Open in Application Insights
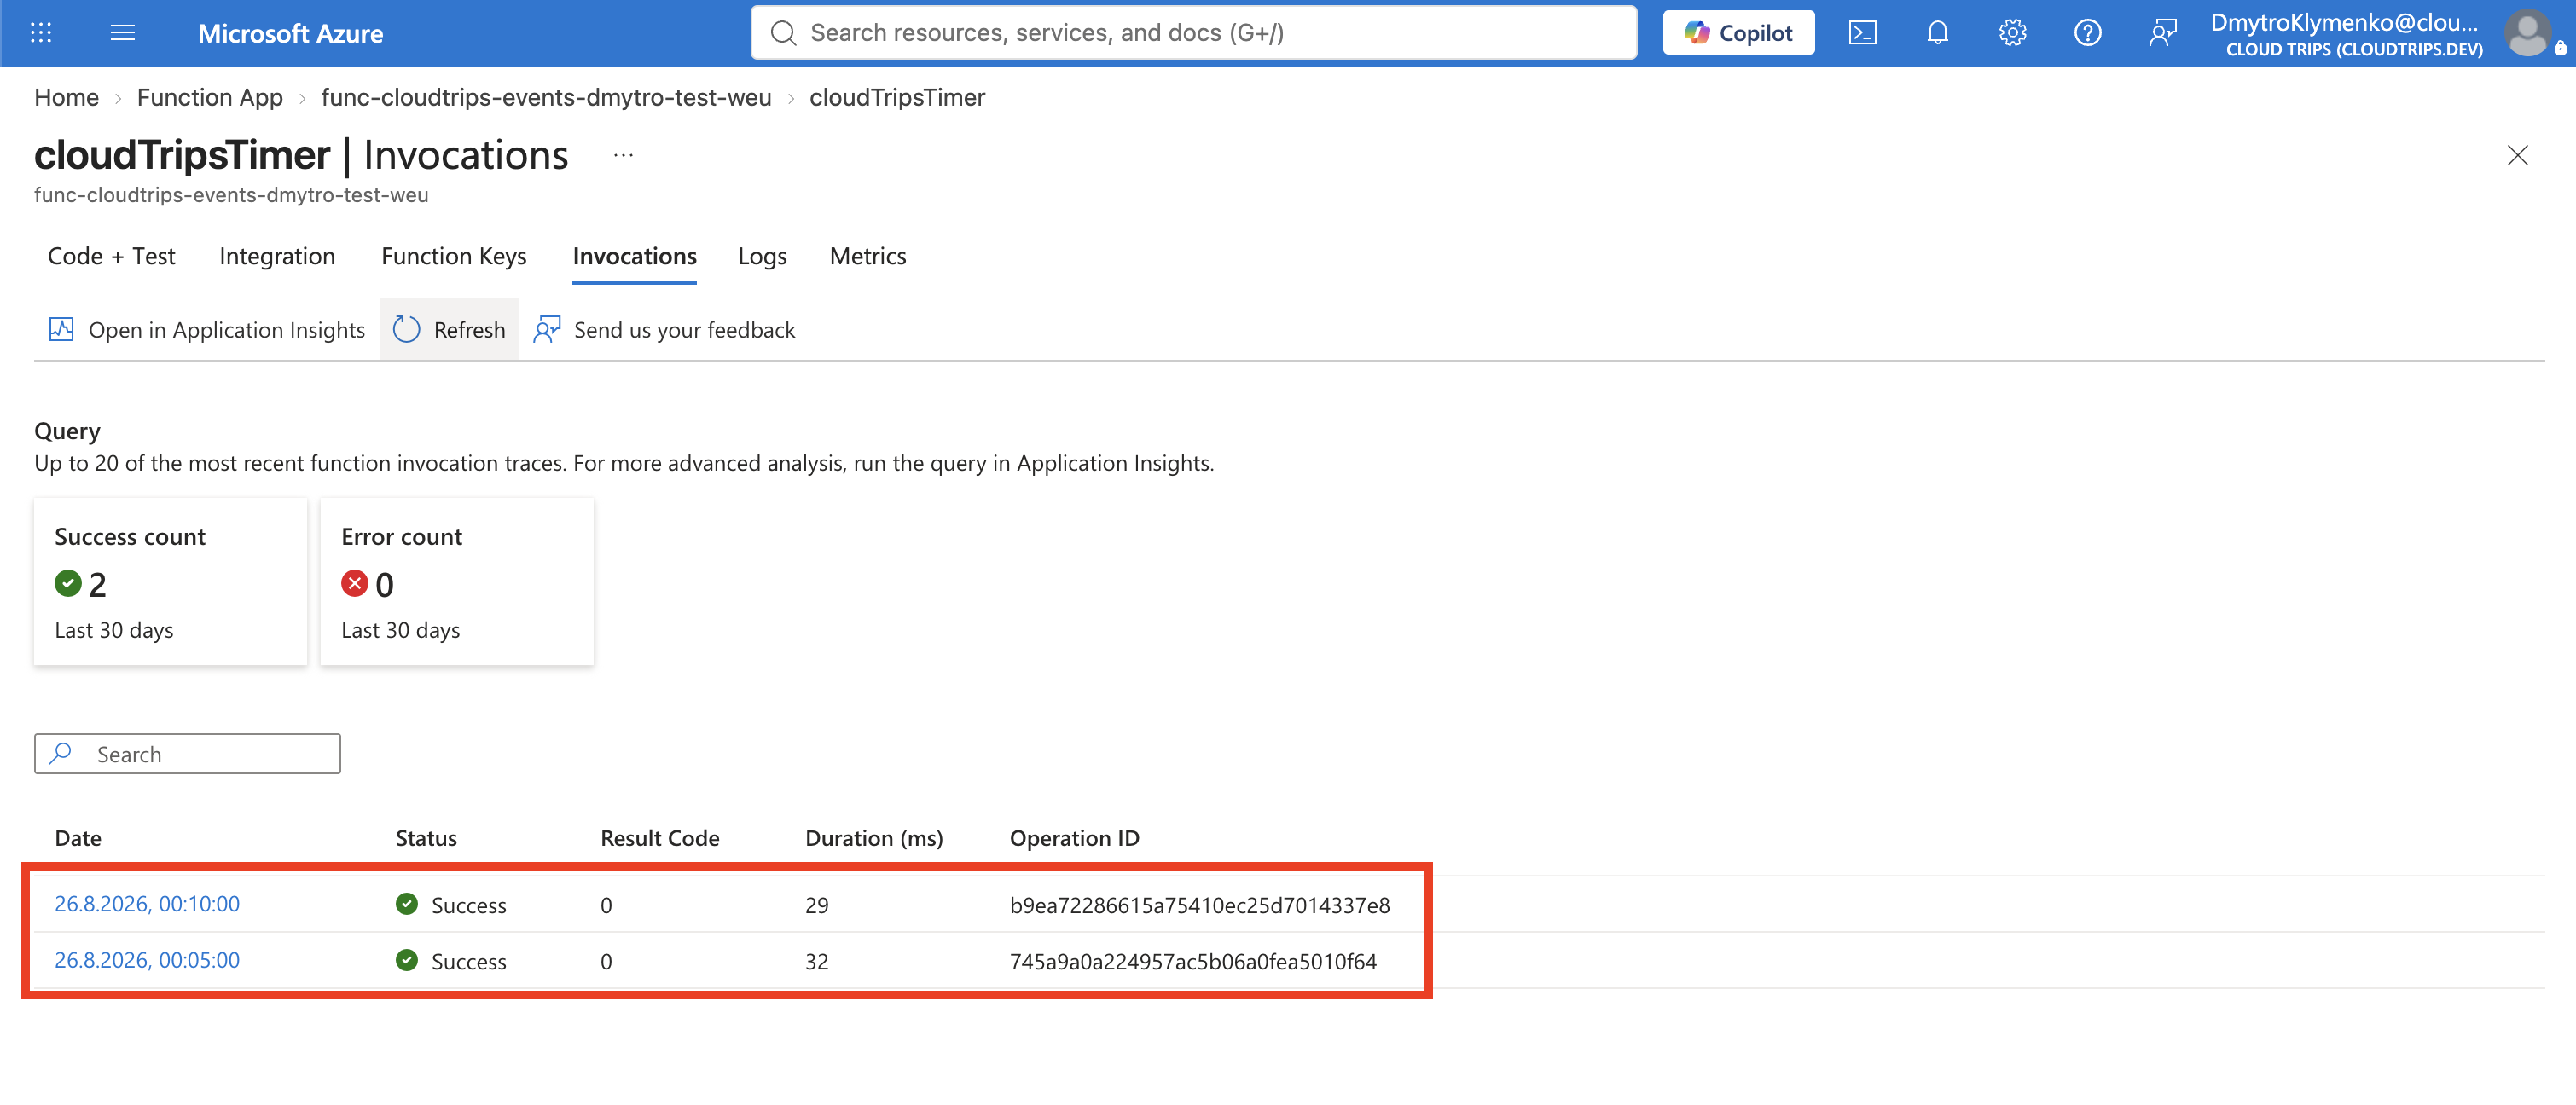 pos(207,329)
